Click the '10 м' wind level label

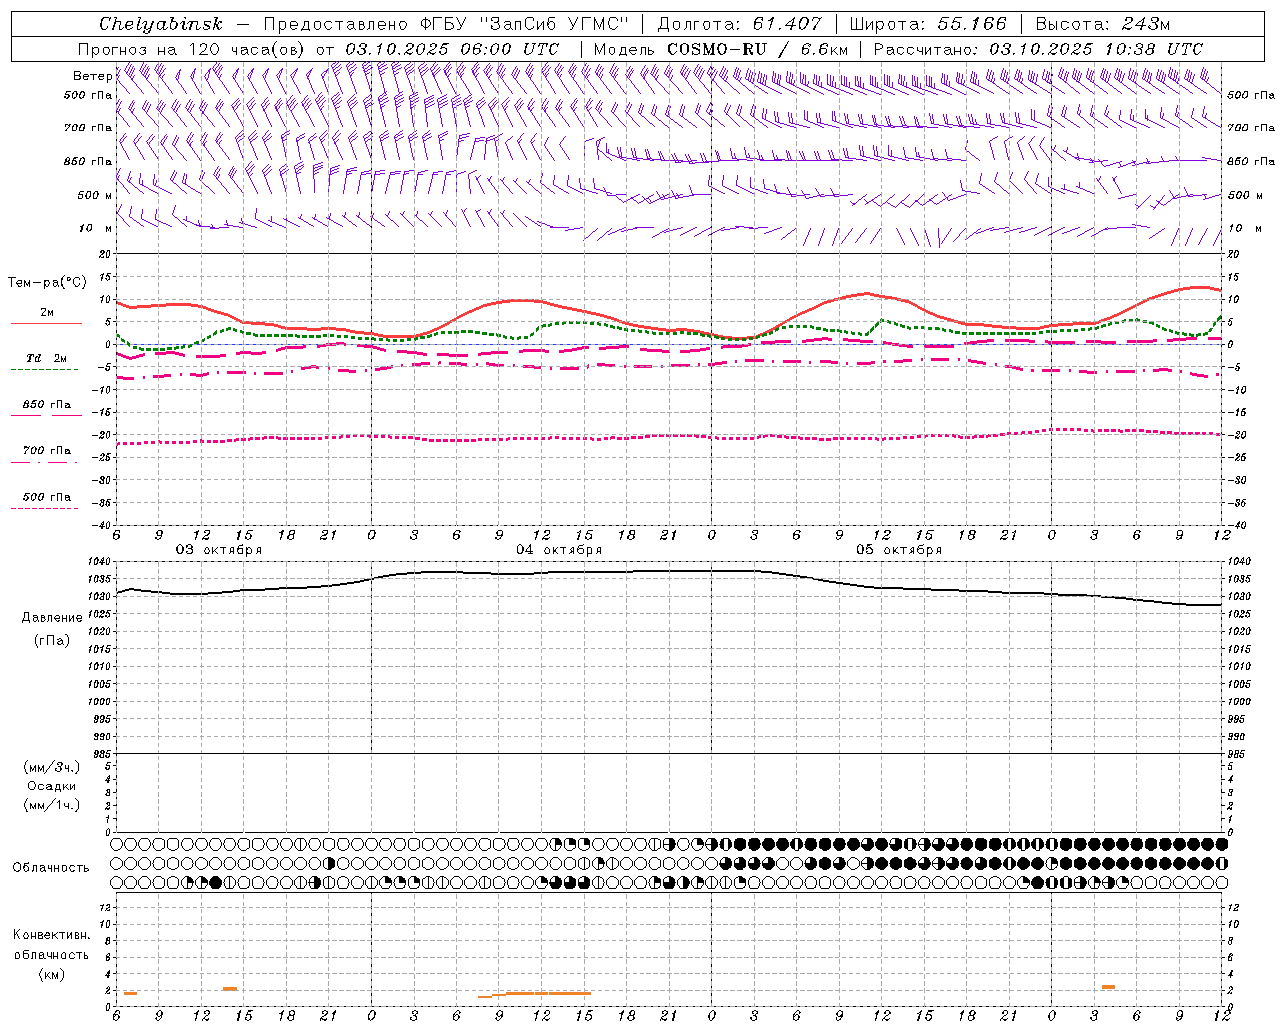[96, 228]
